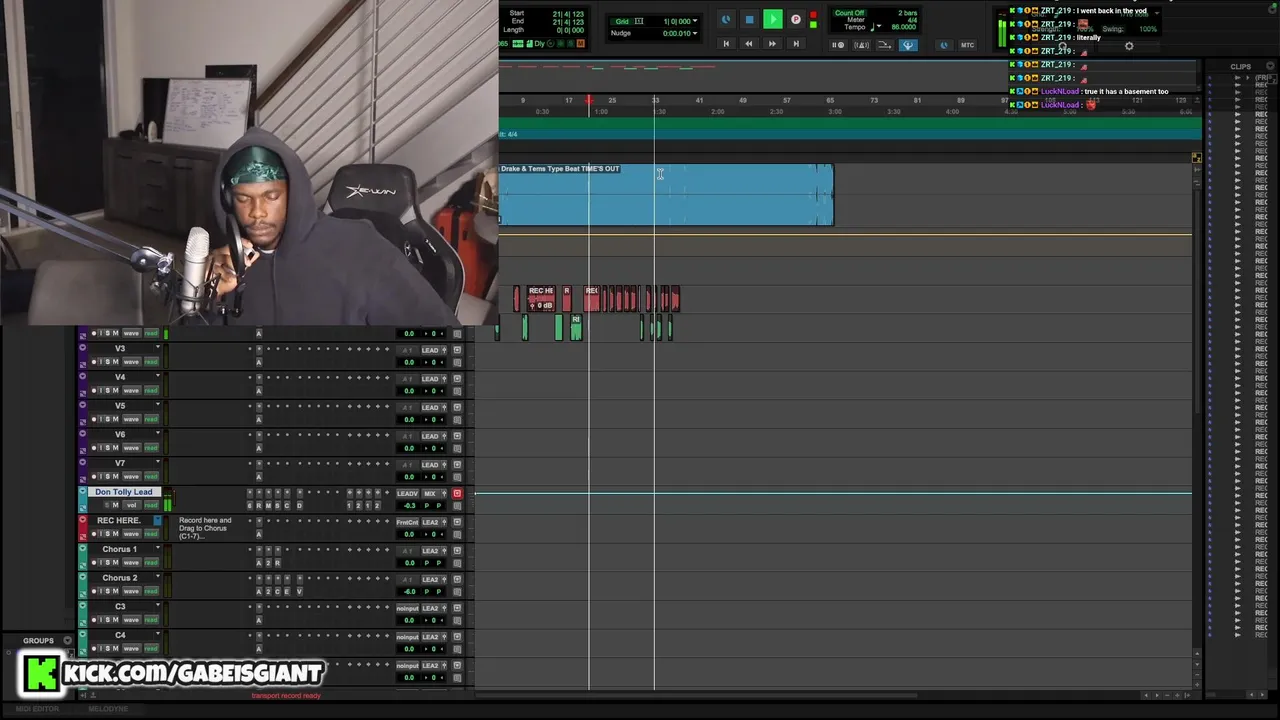The image size is (1280, 720).
Task: Click the LEAD output selector on V4 track
Action: point(432,379)
